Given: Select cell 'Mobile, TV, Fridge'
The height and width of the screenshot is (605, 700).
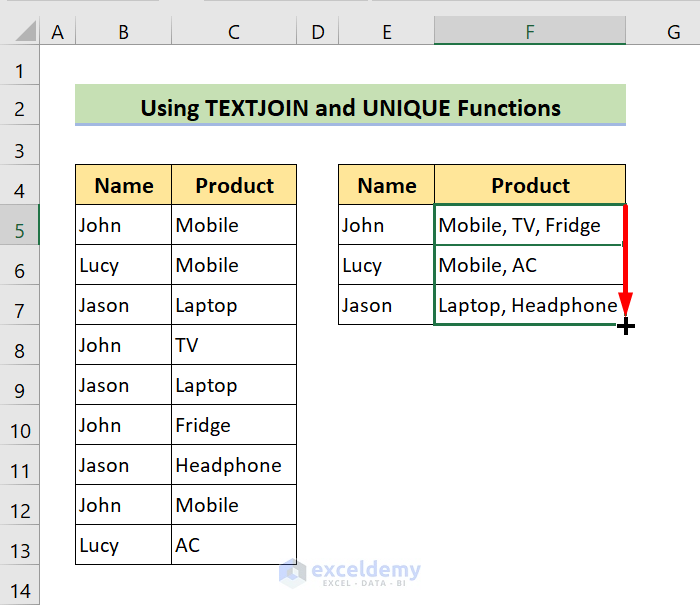Looking at the screenshot, I should coord(530,225).
